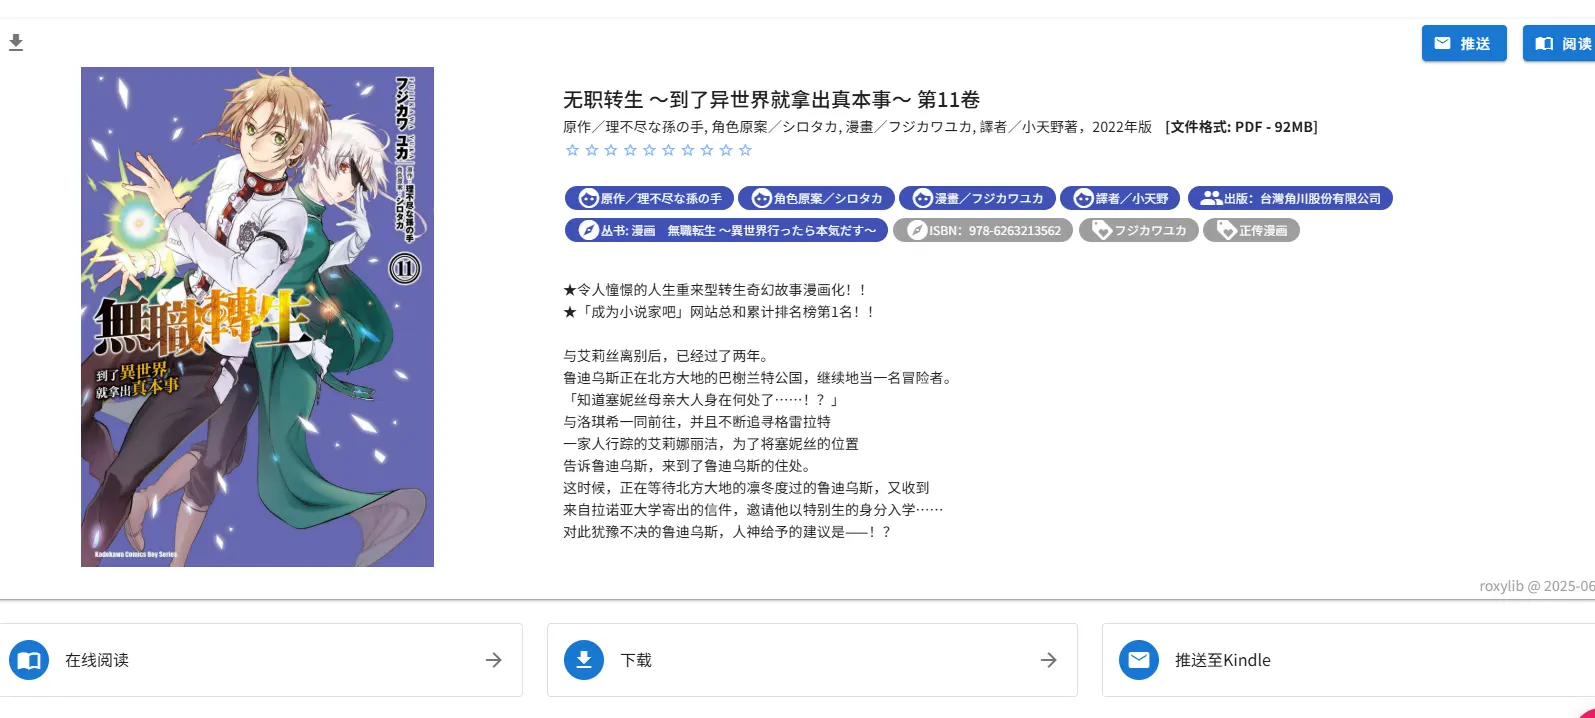Screen dimensions: 1595x718
Task: Click the roxylib @ 2025 footer text
Action: pyautogui.click(x=1537, y=586)
